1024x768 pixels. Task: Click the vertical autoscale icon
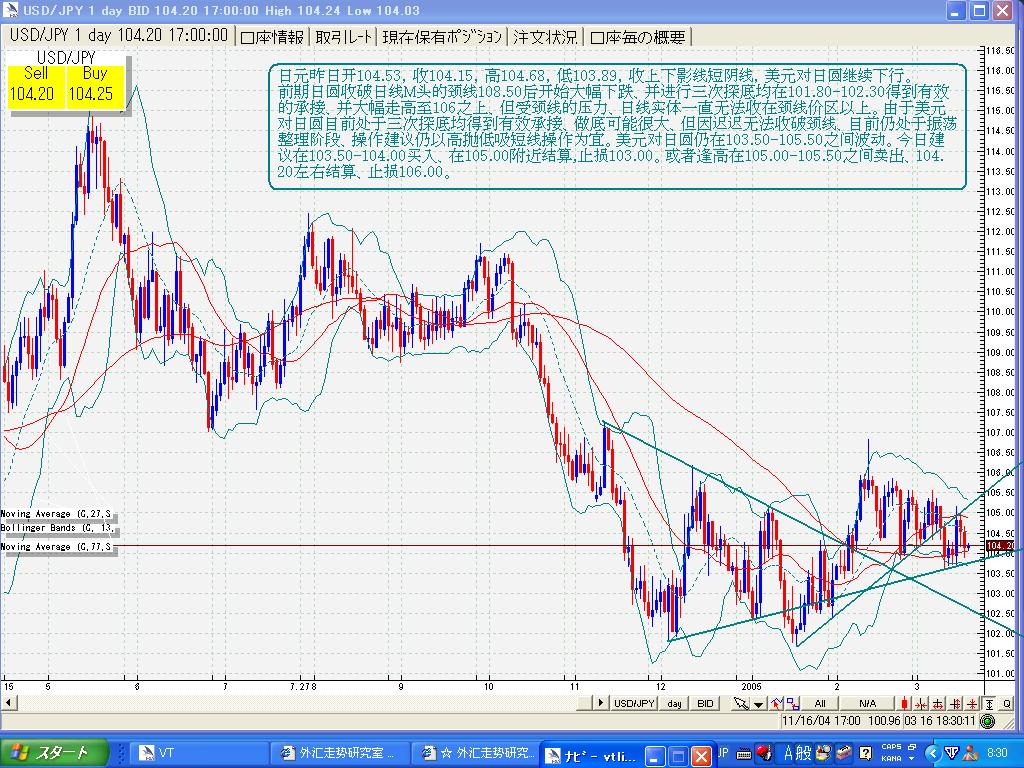point(988,703)
